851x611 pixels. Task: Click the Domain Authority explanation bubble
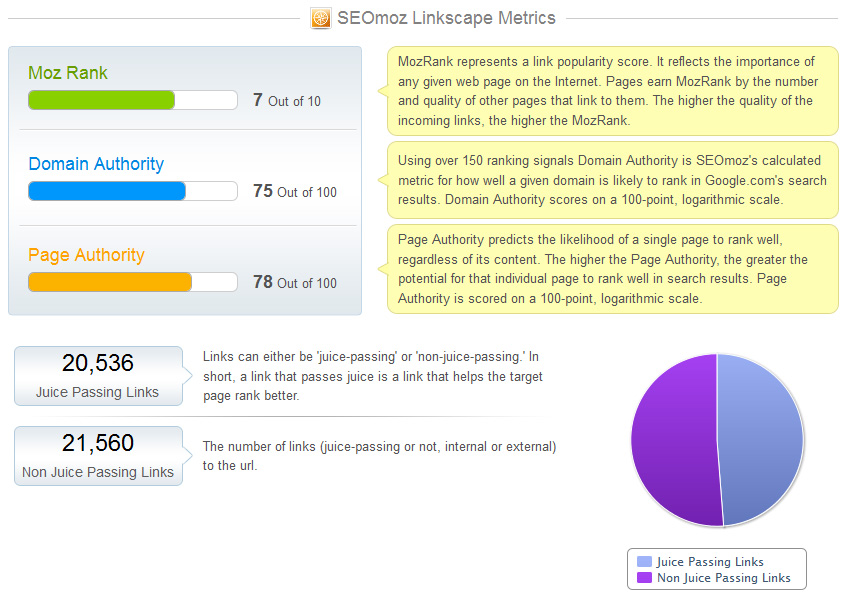[x=613, y=180]
